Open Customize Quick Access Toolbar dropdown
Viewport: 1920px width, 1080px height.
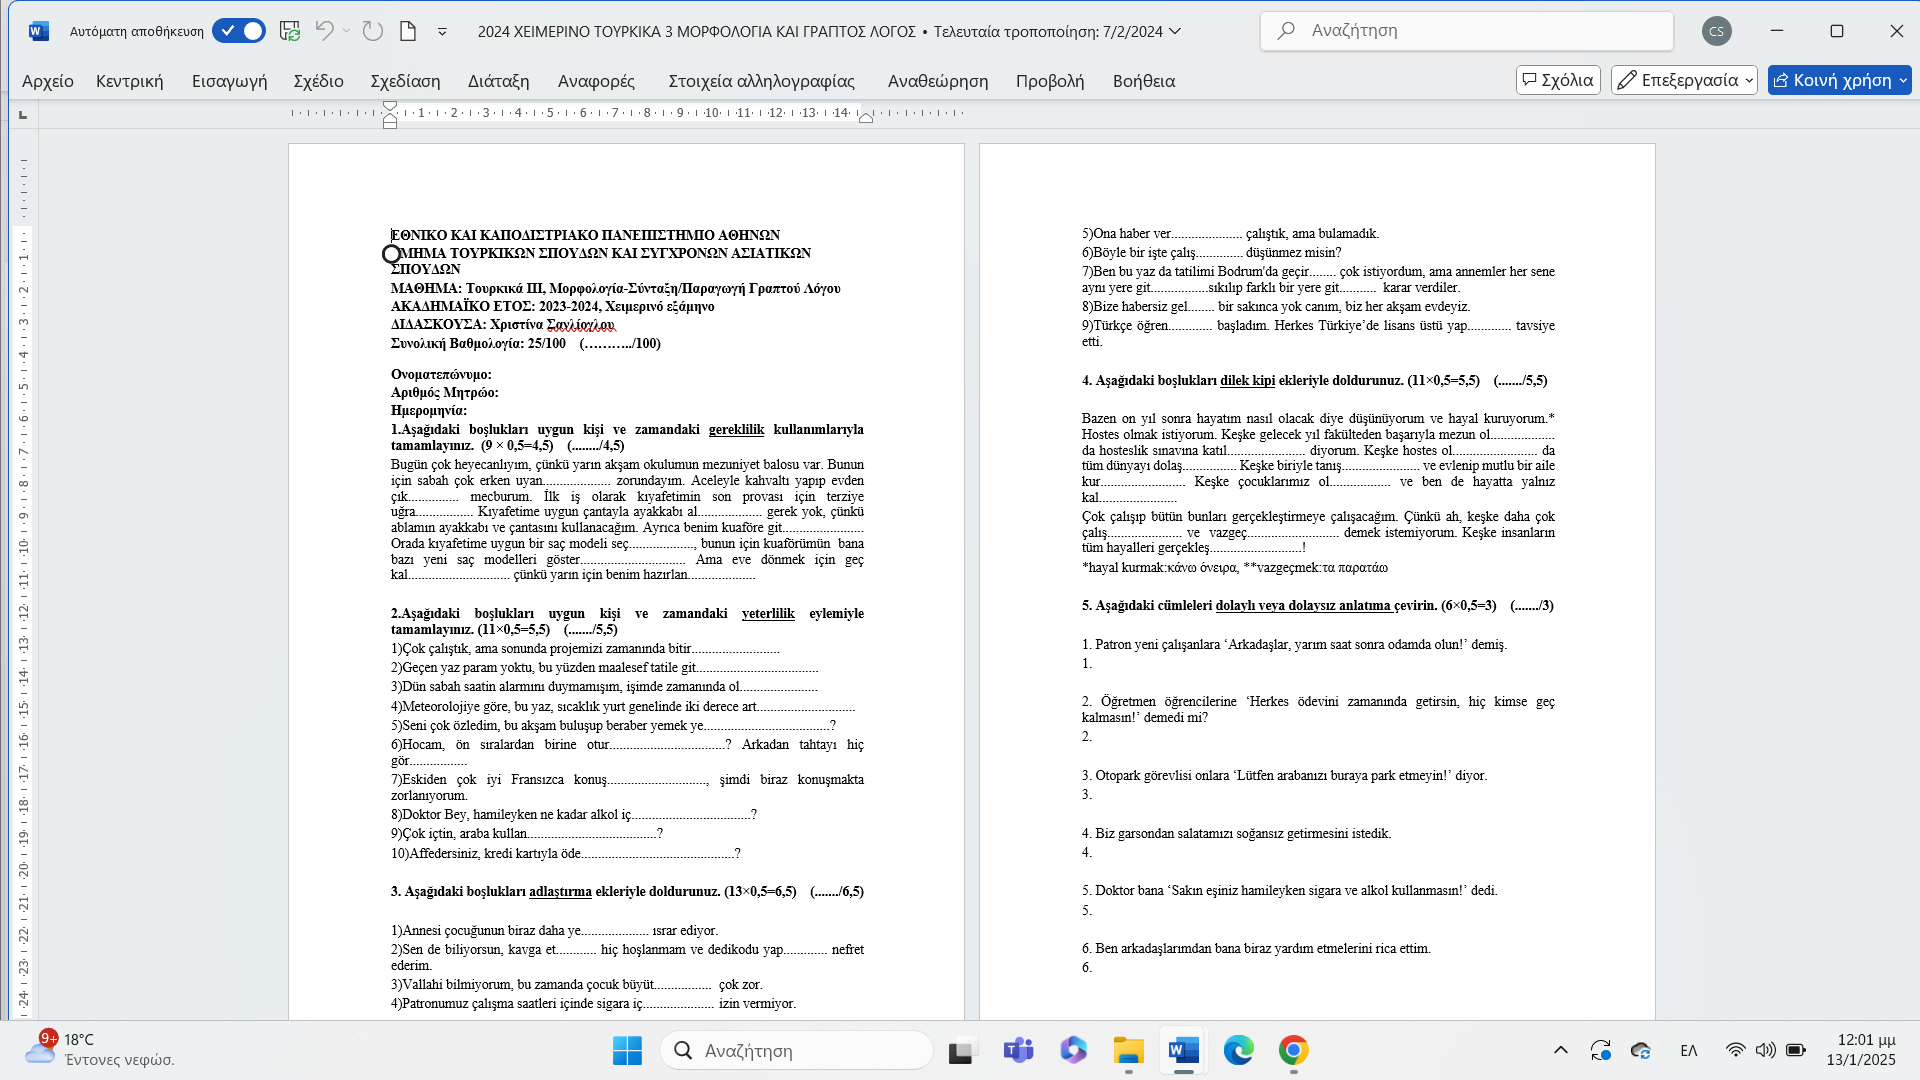(442, 32)
